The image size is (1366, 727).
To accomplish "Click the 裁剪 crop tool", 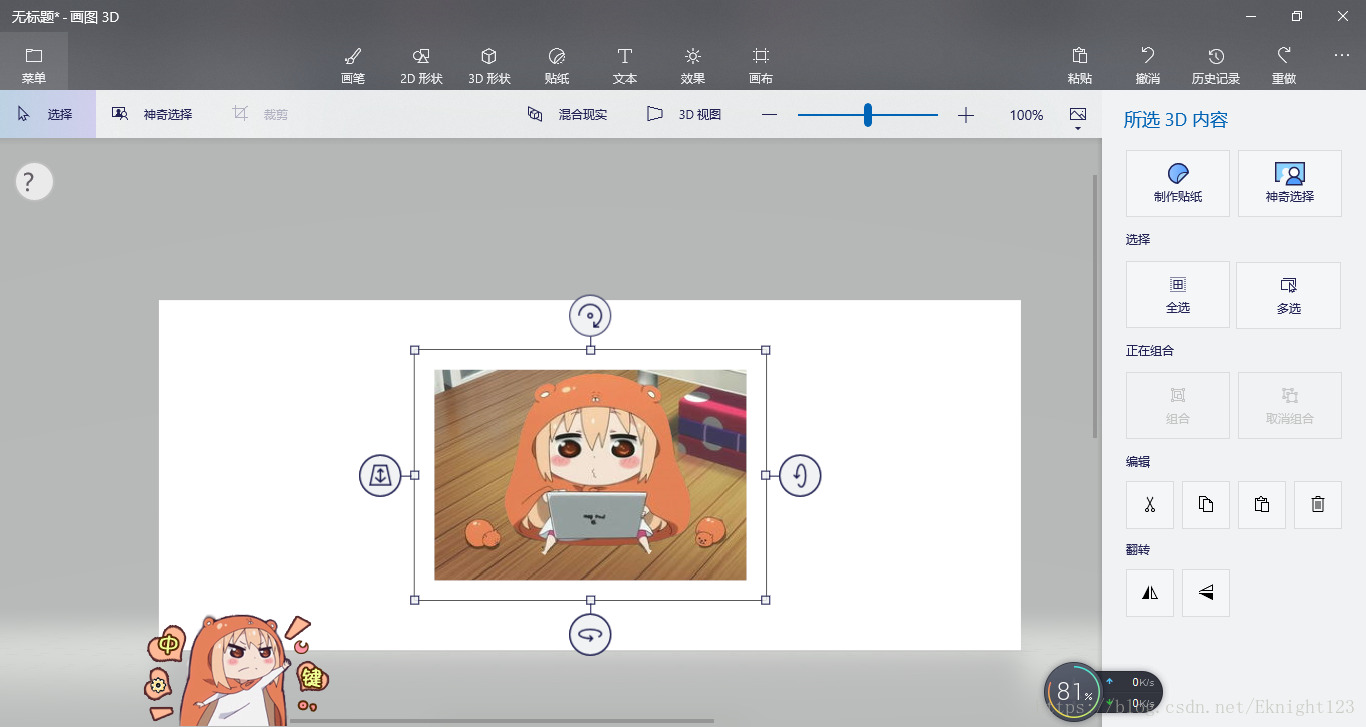I will point(260,114).
